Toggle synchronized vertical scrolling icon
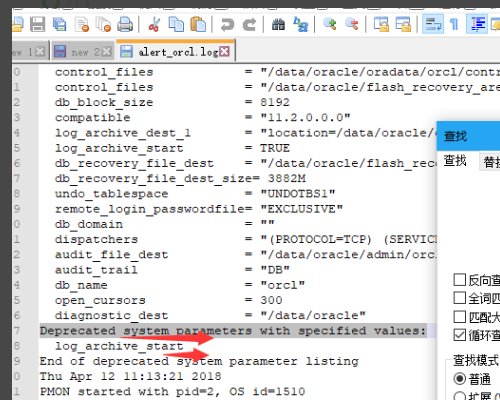The width and height of the screenshot is (500, 400). pos(381,24)
